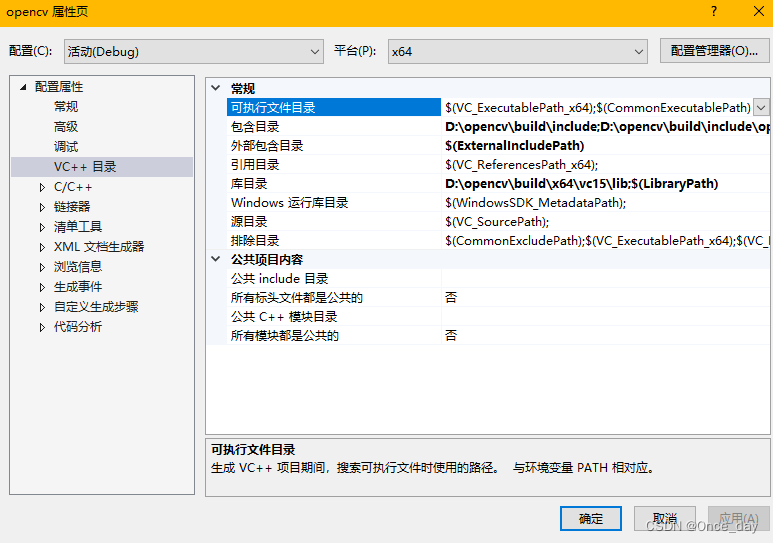Open the XML 文档生成器 tree item

(x=99, y=247)
